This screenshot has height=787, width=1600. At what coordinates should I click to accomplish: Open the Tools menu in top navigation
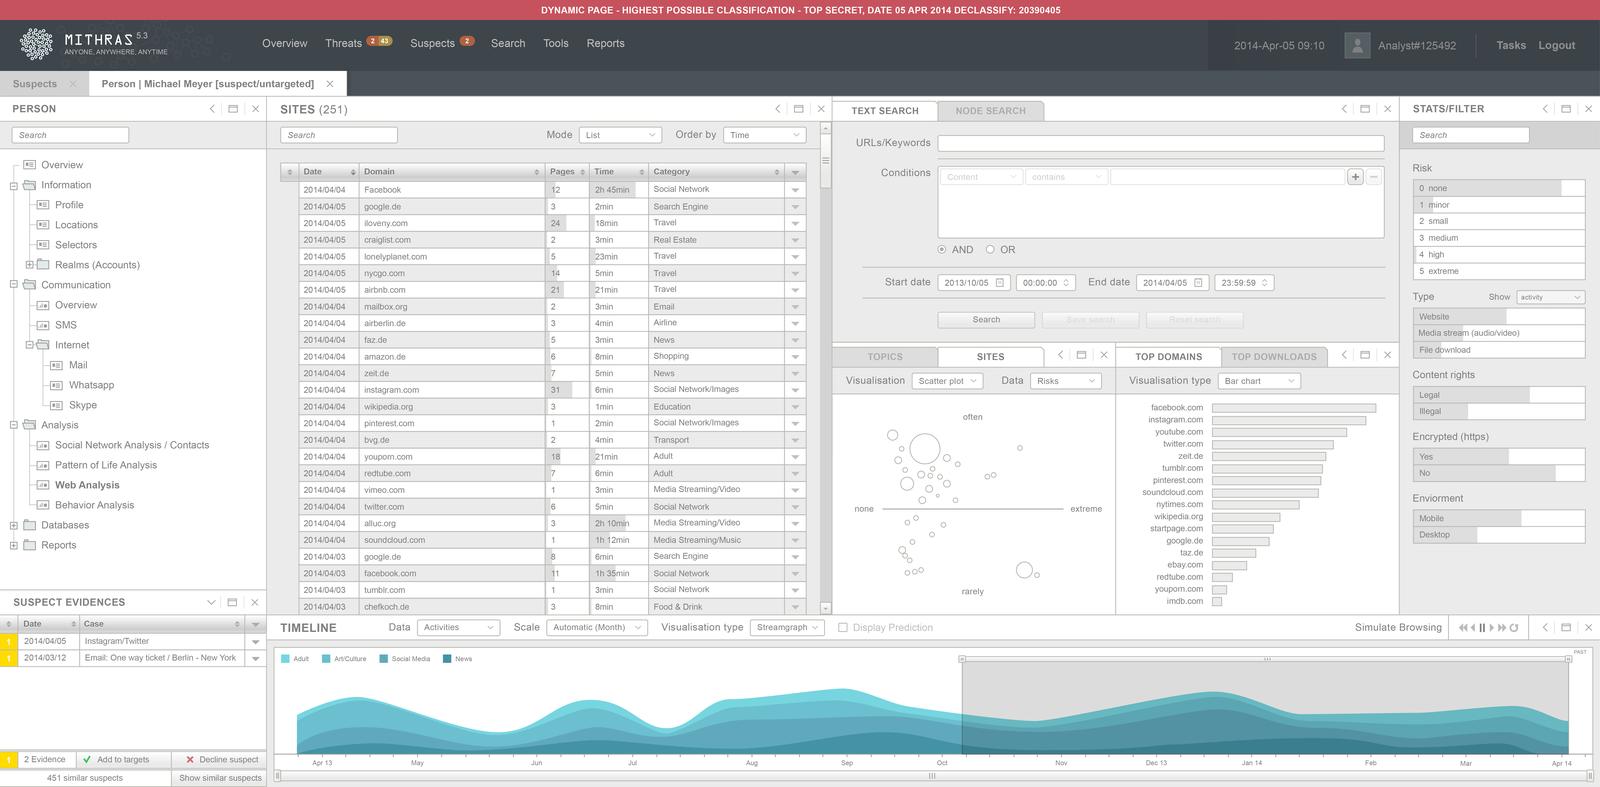pyautogui.click(x=556, y=44)
